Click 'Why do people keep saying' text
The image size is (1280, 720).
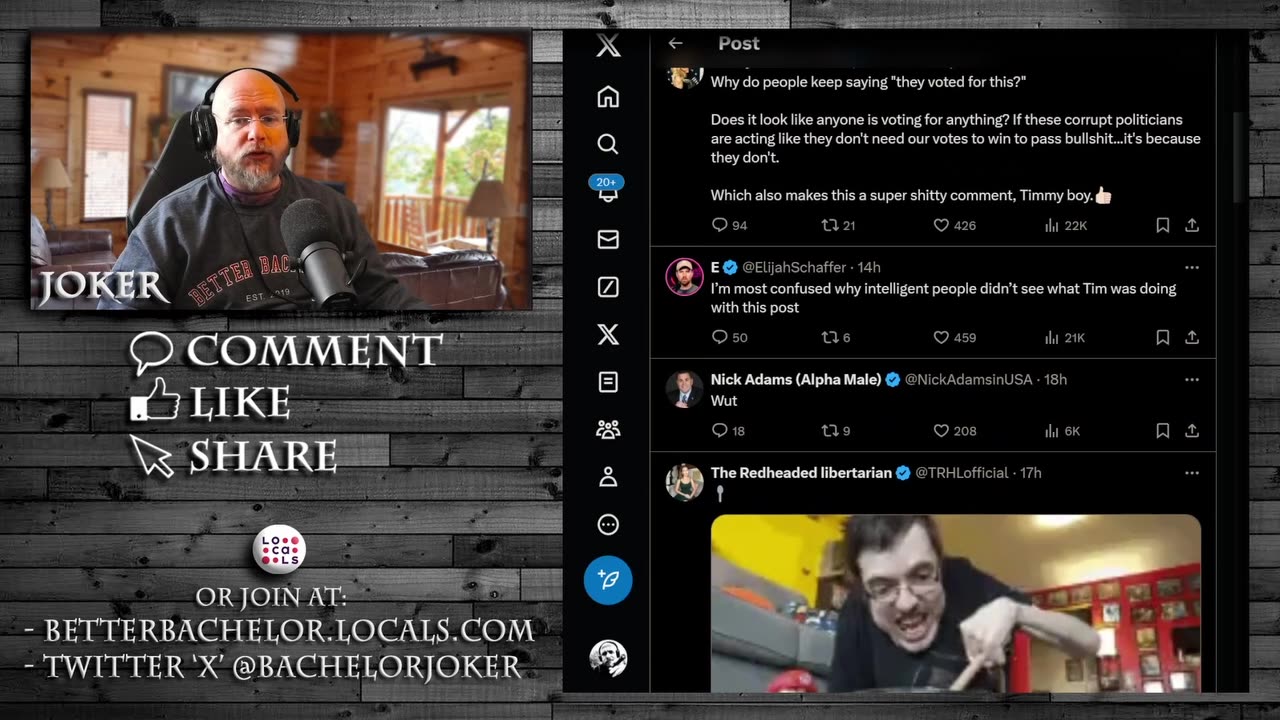click(x=796, y=82)
